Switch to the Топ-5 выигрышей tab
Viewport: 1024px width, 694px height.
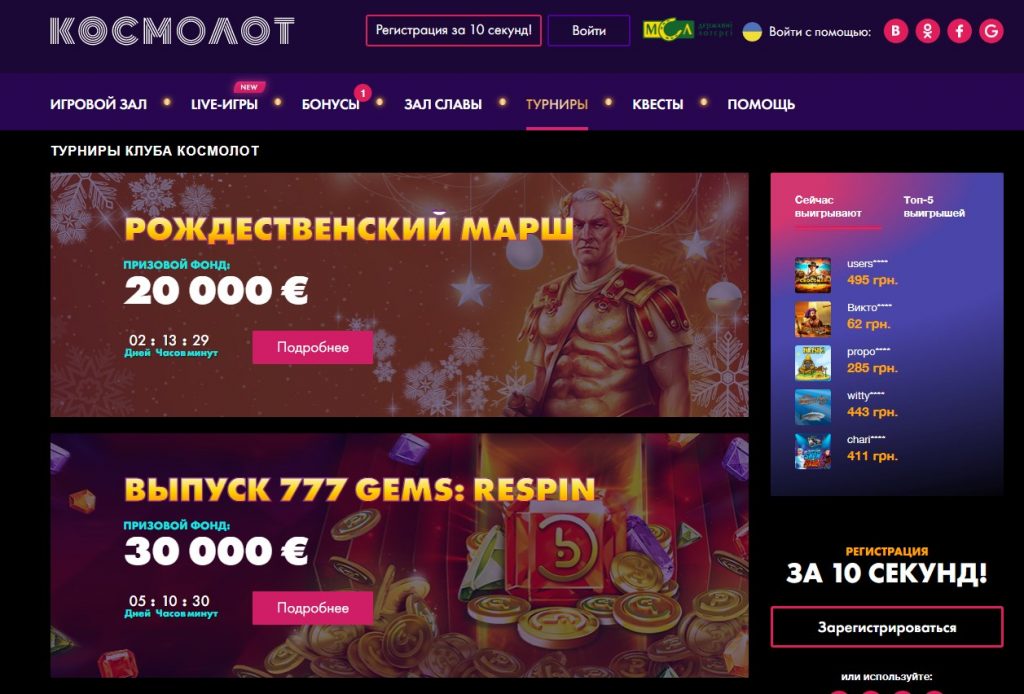click(934, 206)
